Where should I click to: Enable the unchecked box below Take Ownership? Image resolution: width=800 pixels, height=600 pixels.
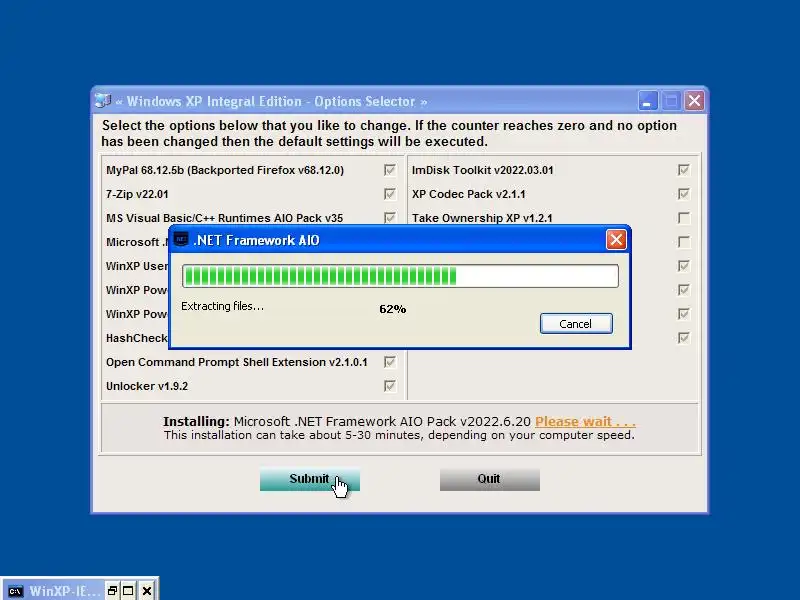[684, 242]
